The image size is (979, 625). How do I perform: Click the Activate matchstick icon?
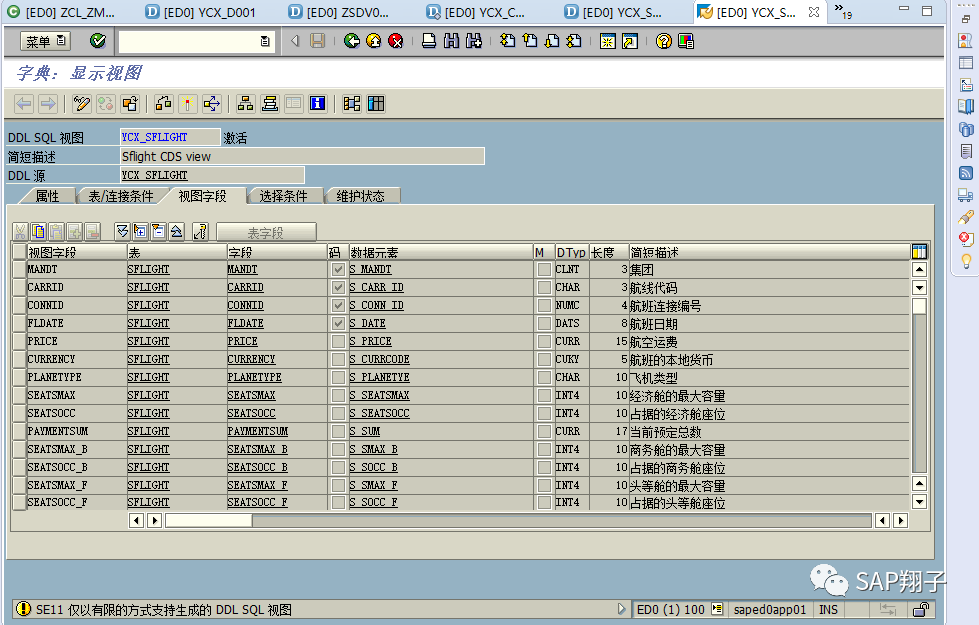(x=187, y=104)
